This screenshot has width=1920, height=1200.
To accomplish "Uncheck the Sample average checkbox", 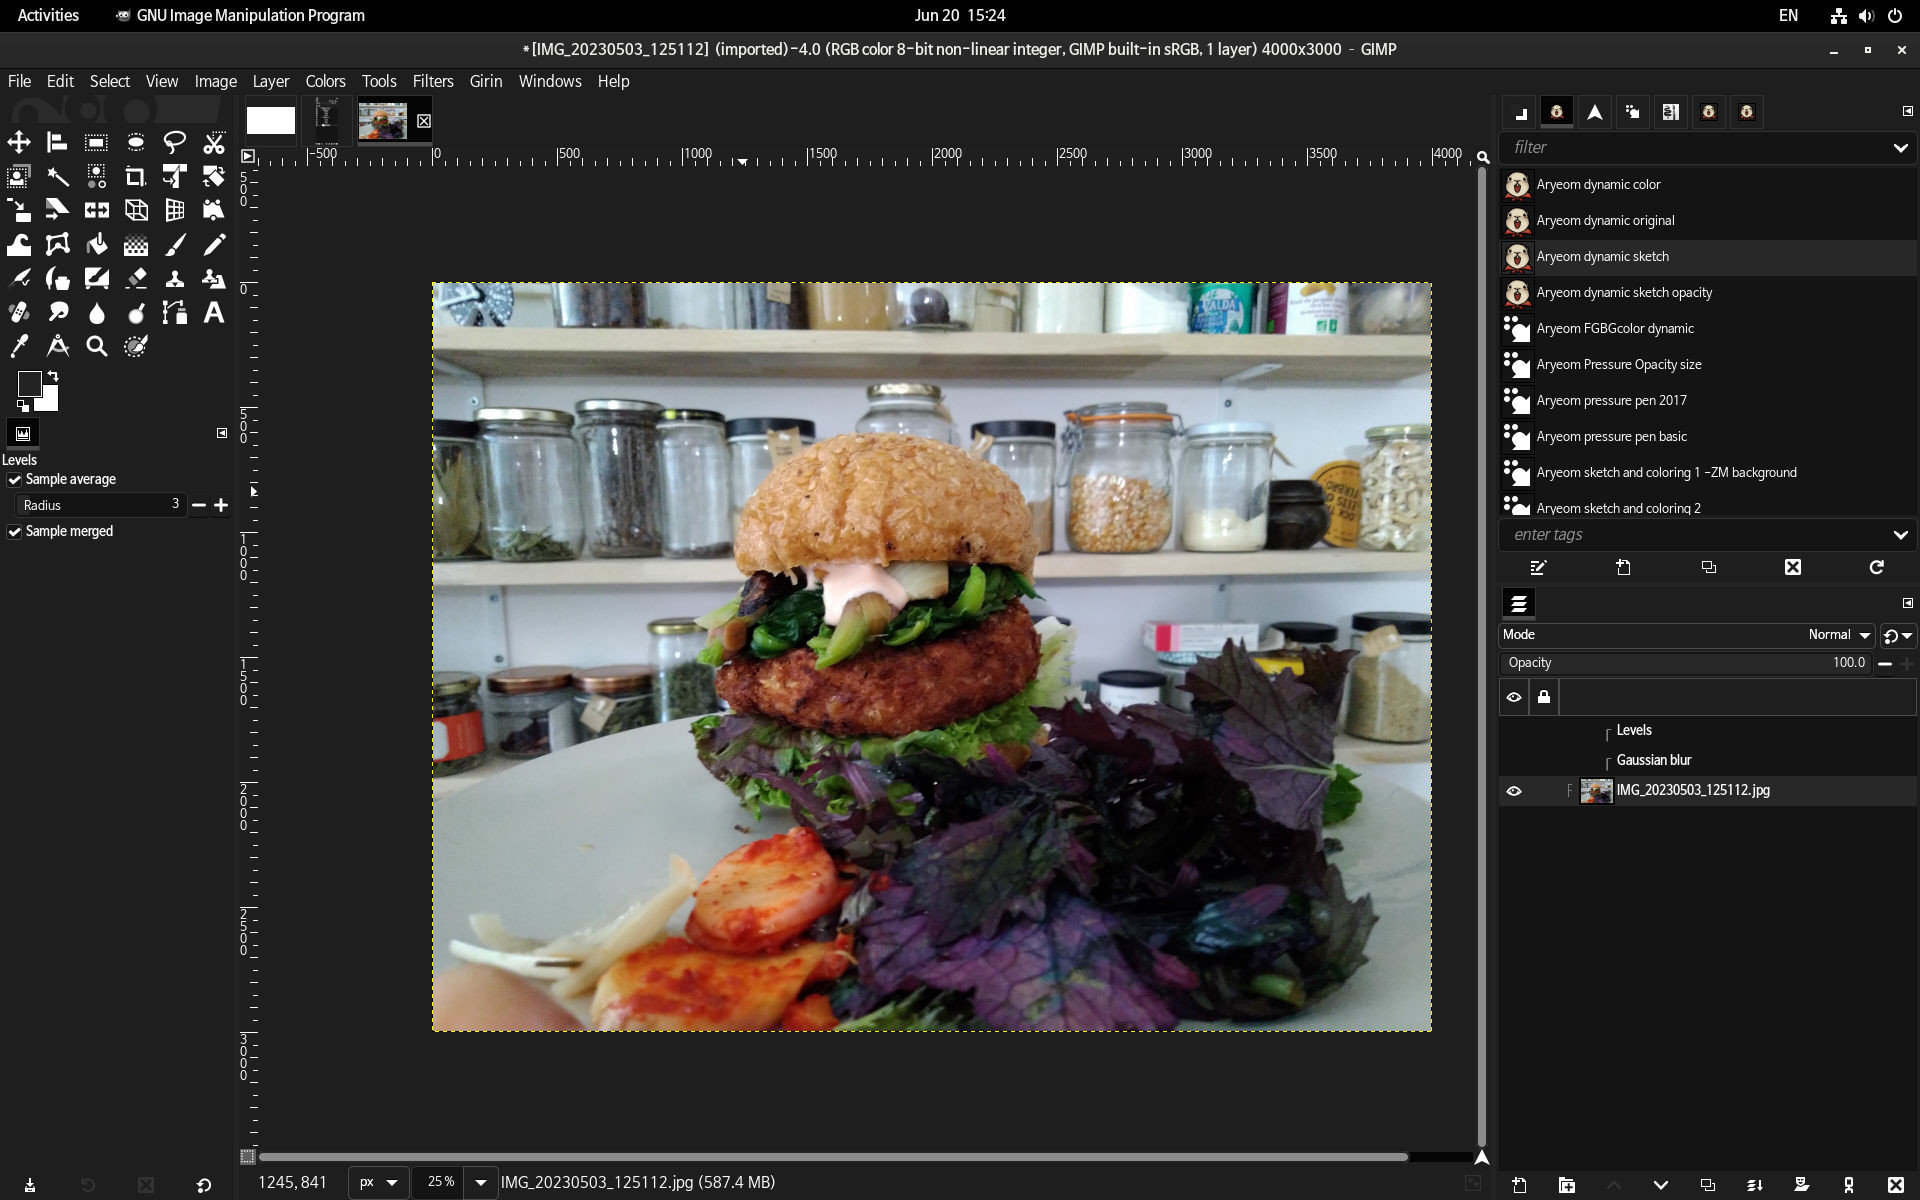I will pos(15,480).
